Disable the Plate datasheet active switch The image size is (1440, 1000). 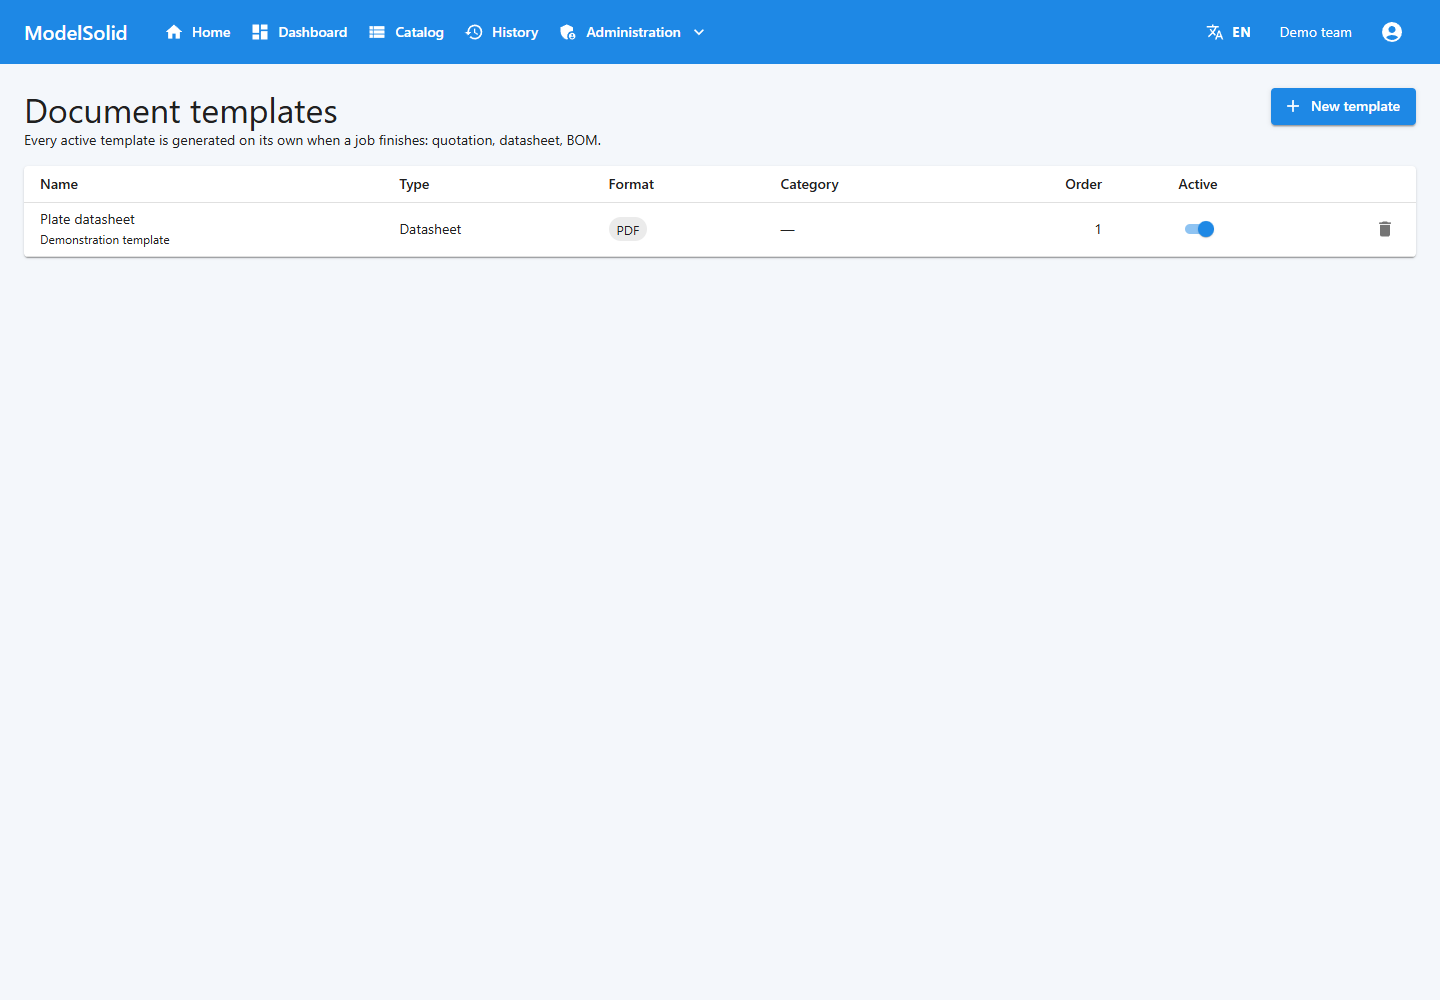(x=1199, y=229)
